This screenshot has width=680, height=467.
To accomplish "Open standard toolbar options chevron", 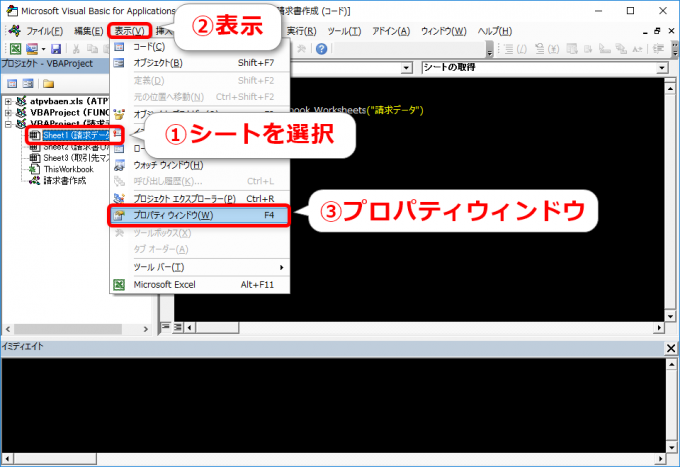I will [x=490, y=49].
